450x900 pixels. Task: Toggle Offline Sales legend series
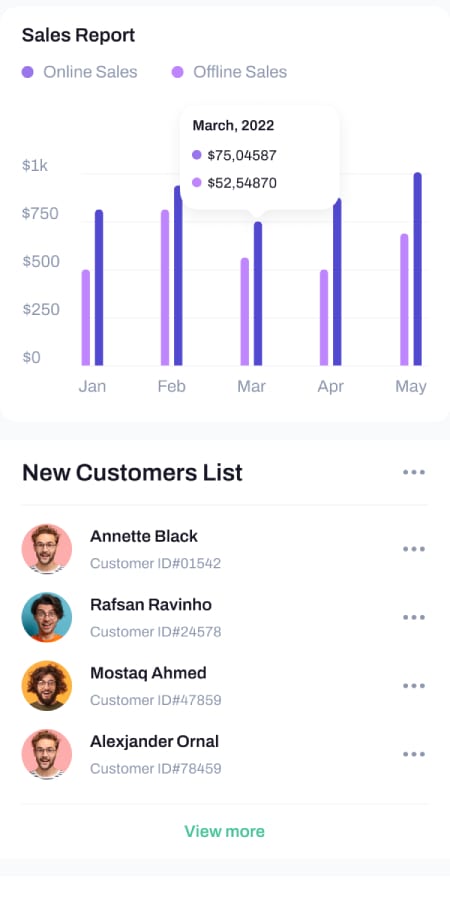click(230, 72)
